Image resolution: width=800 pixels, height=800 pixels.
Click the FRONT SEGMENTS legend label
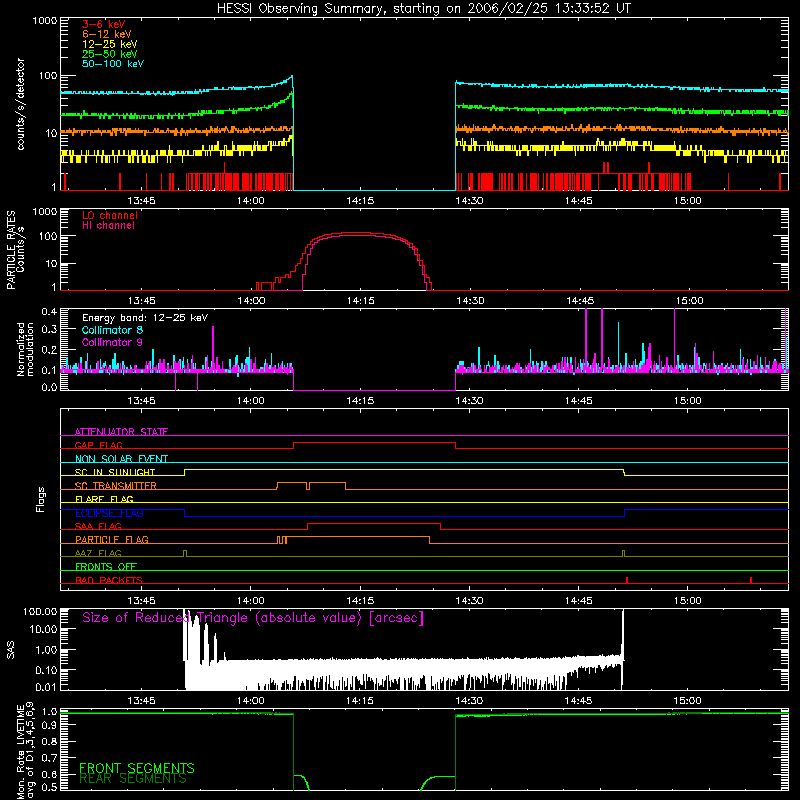(137, 768)
